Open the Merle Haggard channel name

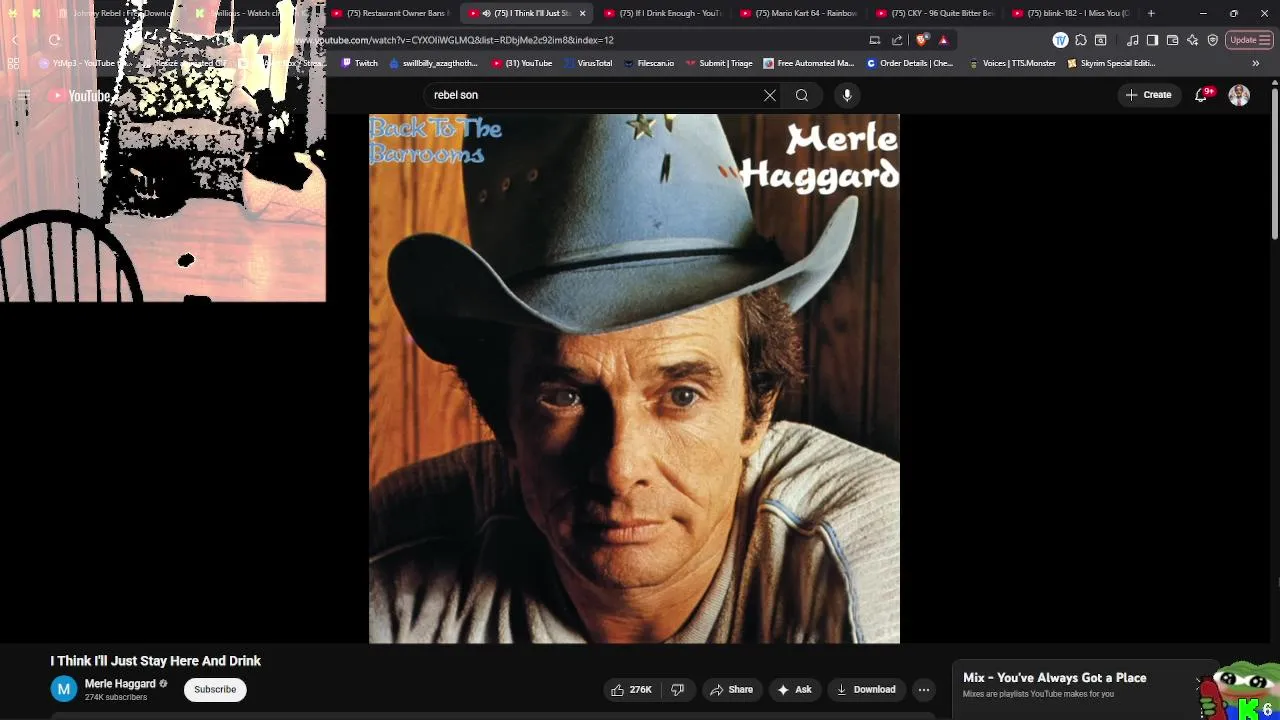click(120, 684)
